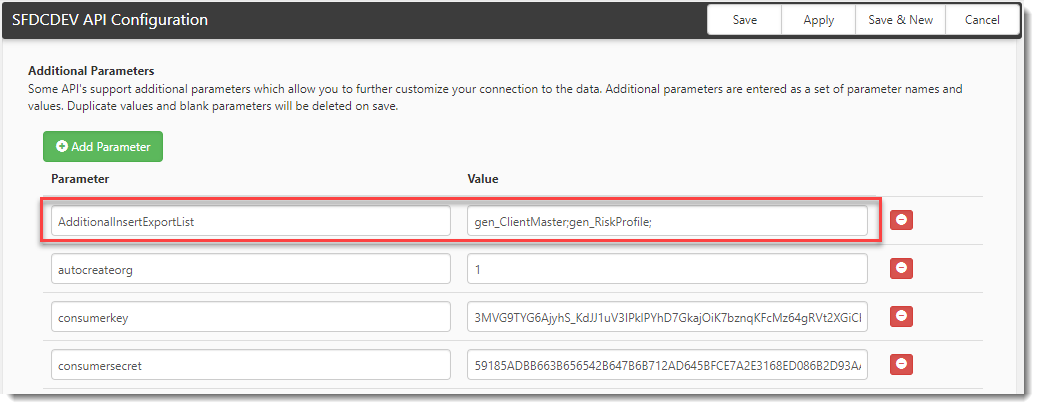
Task: Choose Save & New
Action: point(900,20)
